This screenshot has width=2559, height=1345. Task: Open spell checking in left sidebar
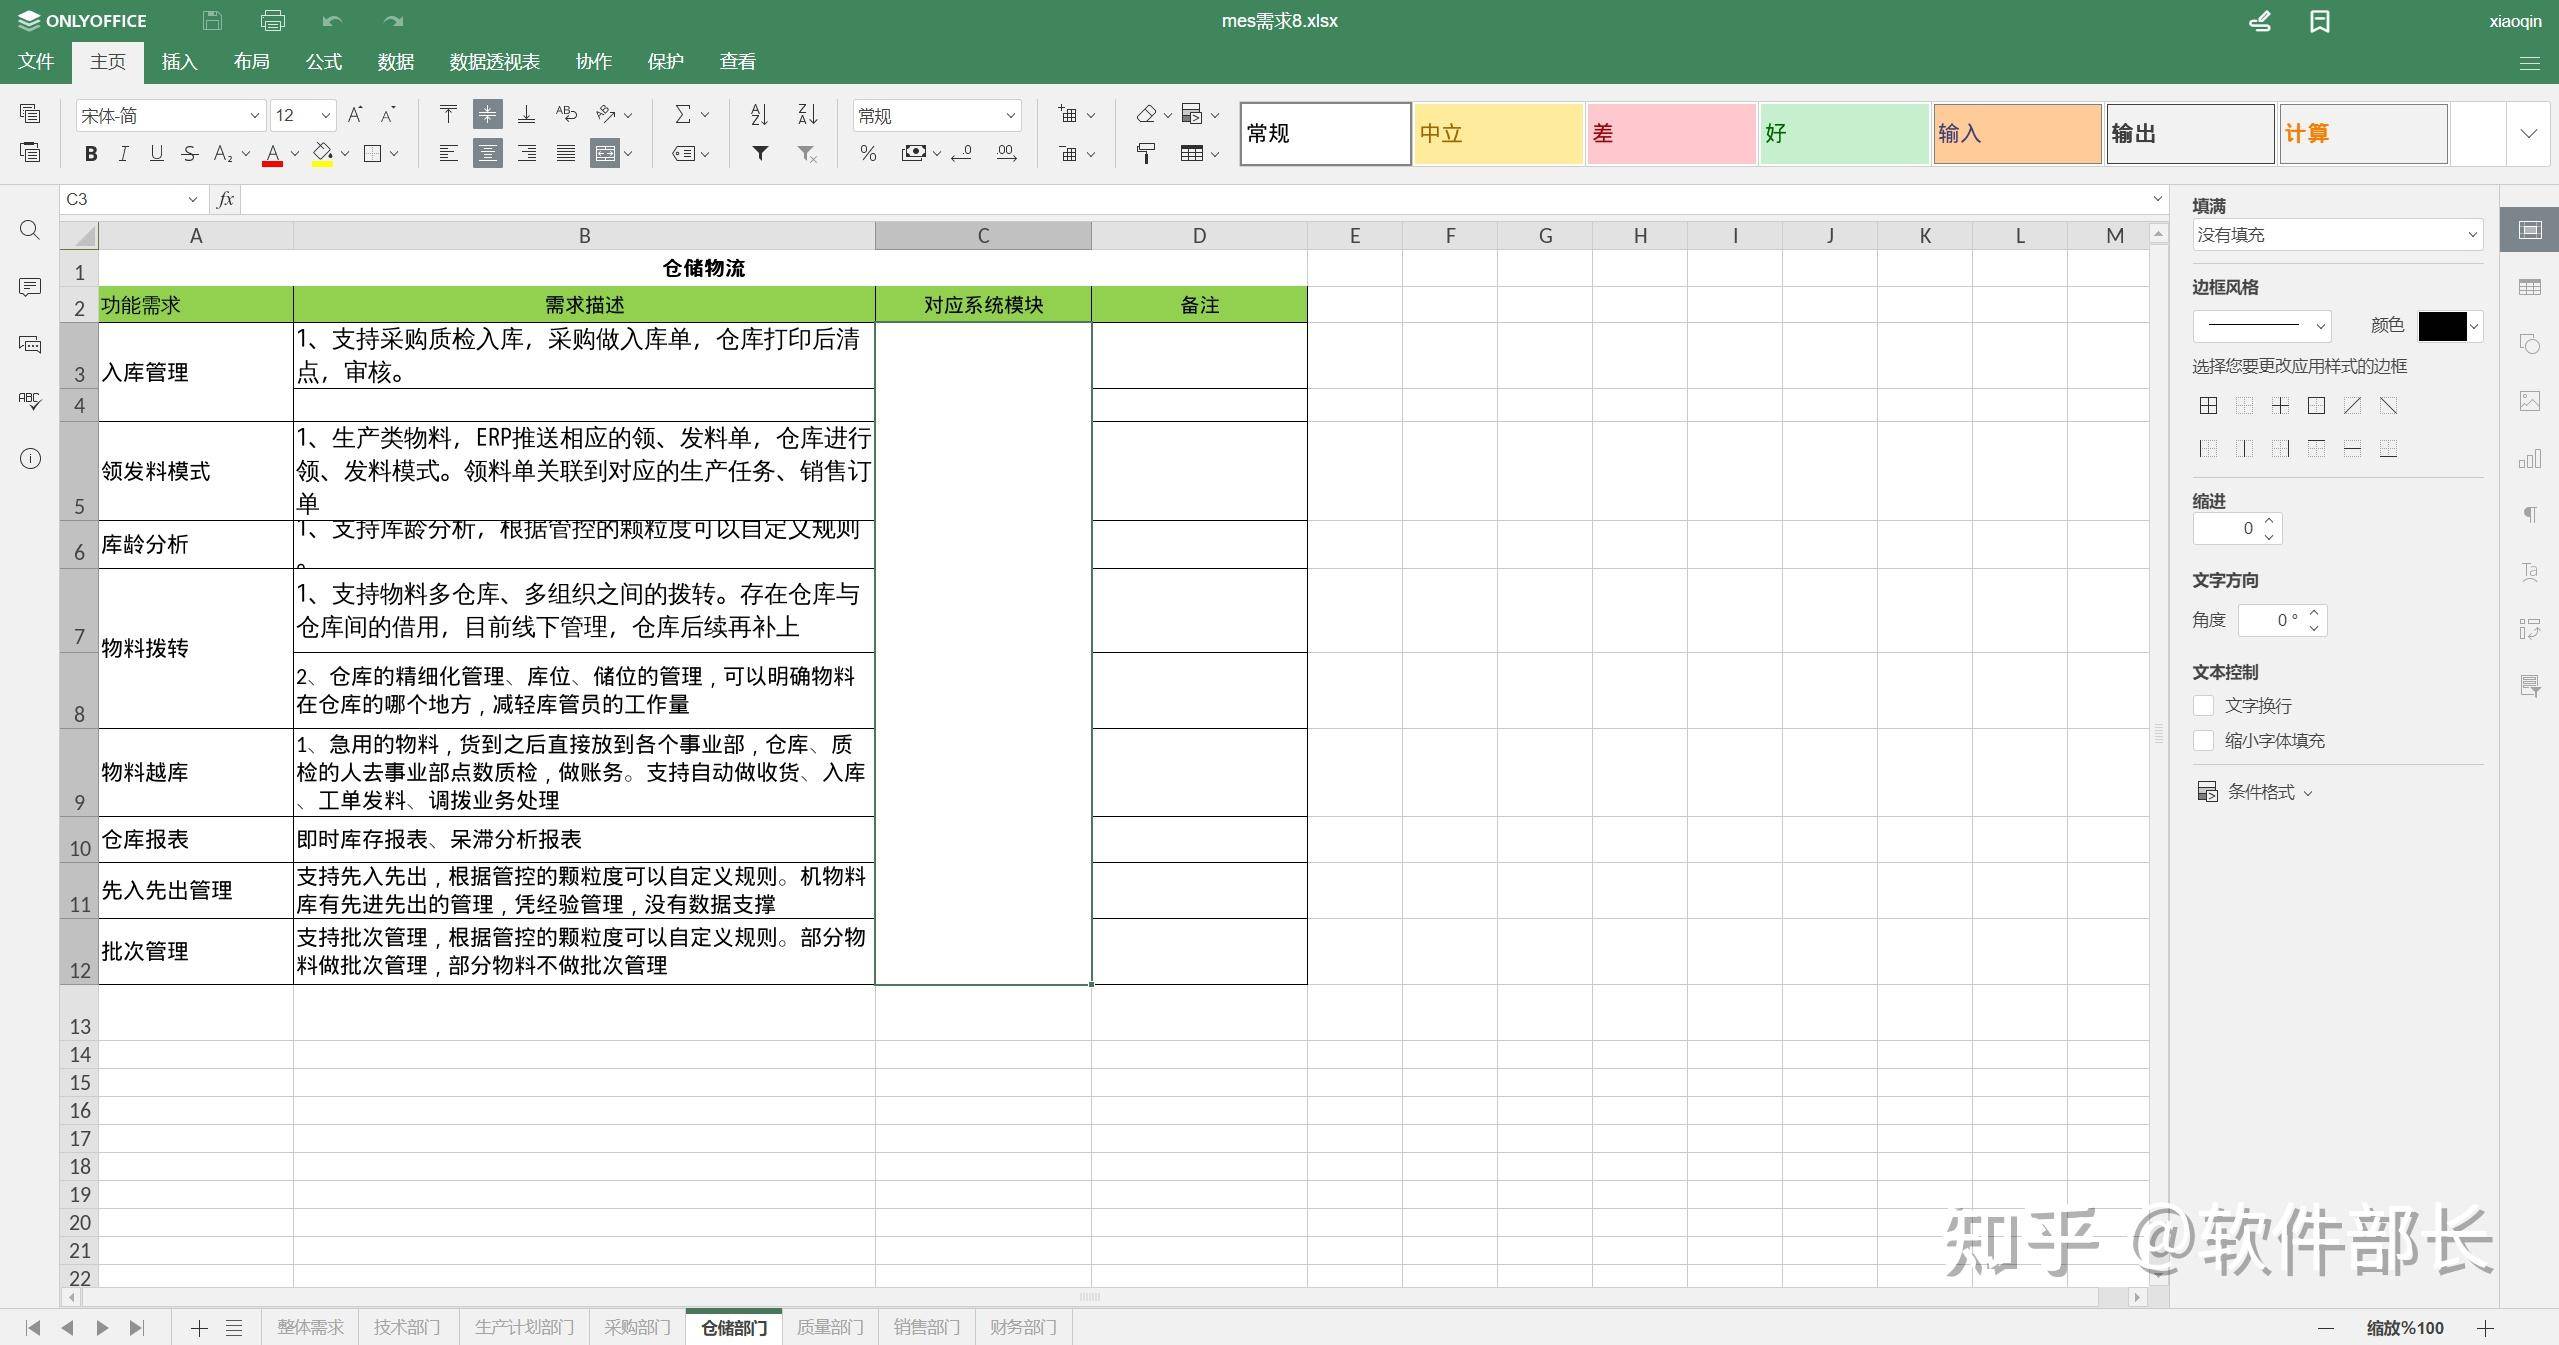click(x=30, y=401)
